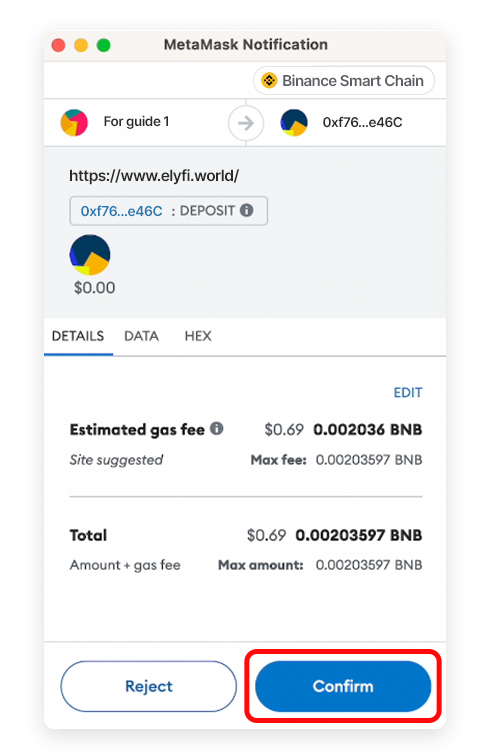Viewport: 489px width, 756px height.
Task: Switch to the HEX tab
Action: (198, 336)
